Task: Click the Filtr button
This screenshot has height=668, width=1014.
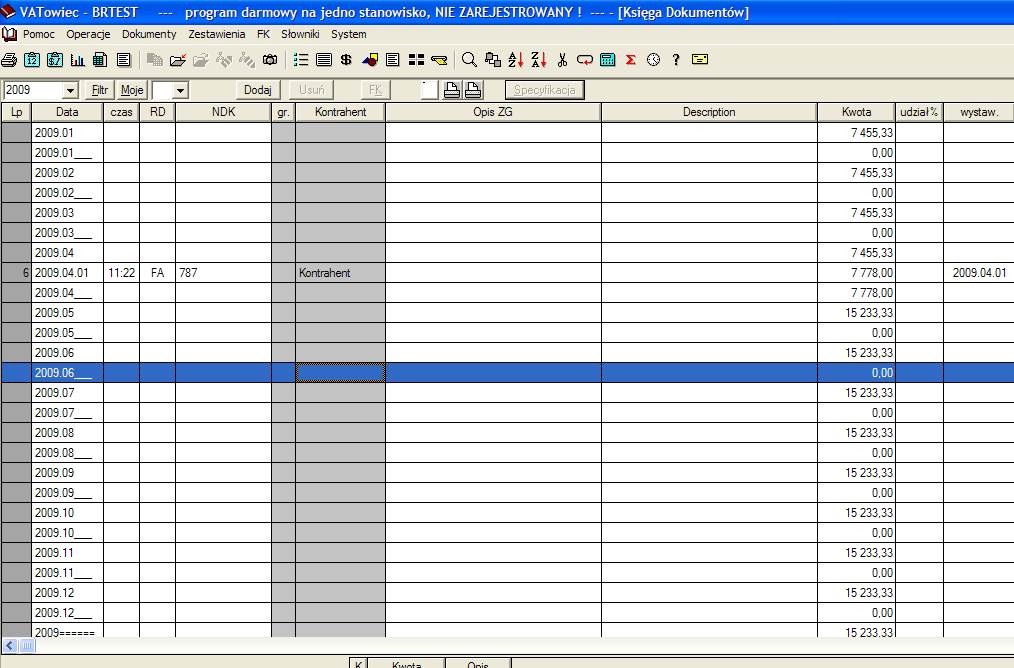Action: coord(100,90)
